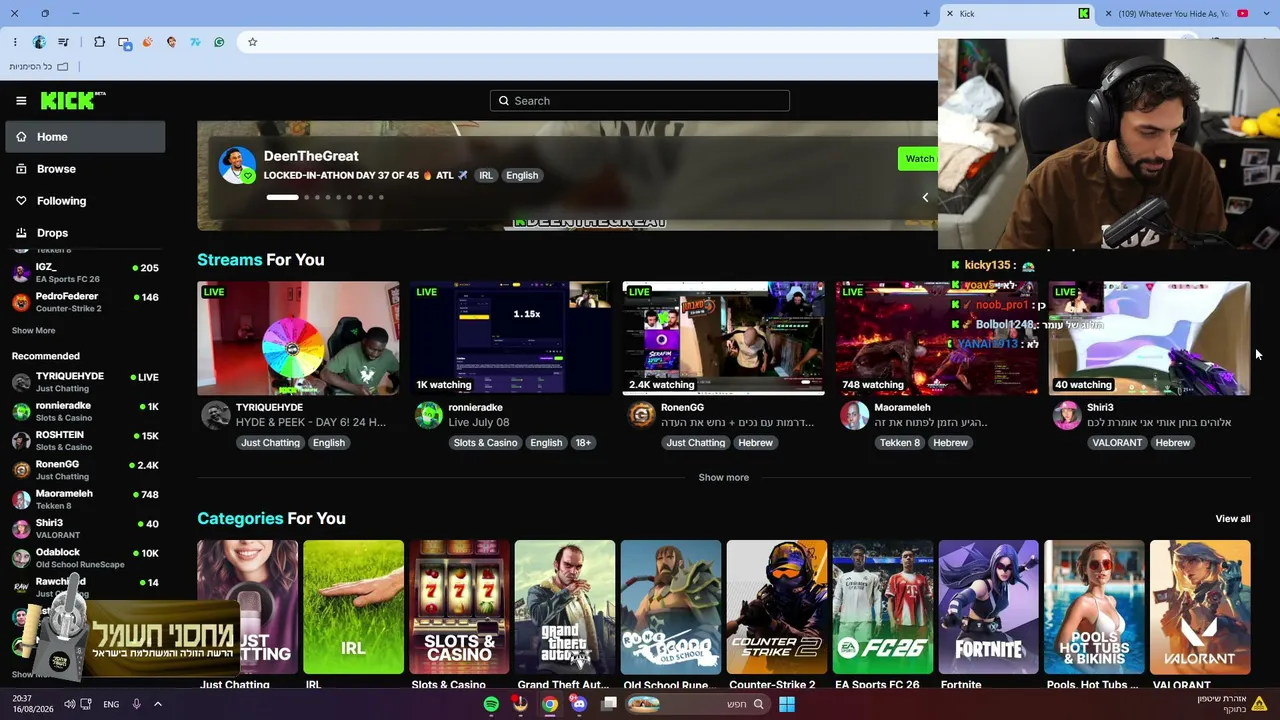Open the Fortnite category card
Image resolution: width=1280 pixels, height=720 pixels.
989,607
